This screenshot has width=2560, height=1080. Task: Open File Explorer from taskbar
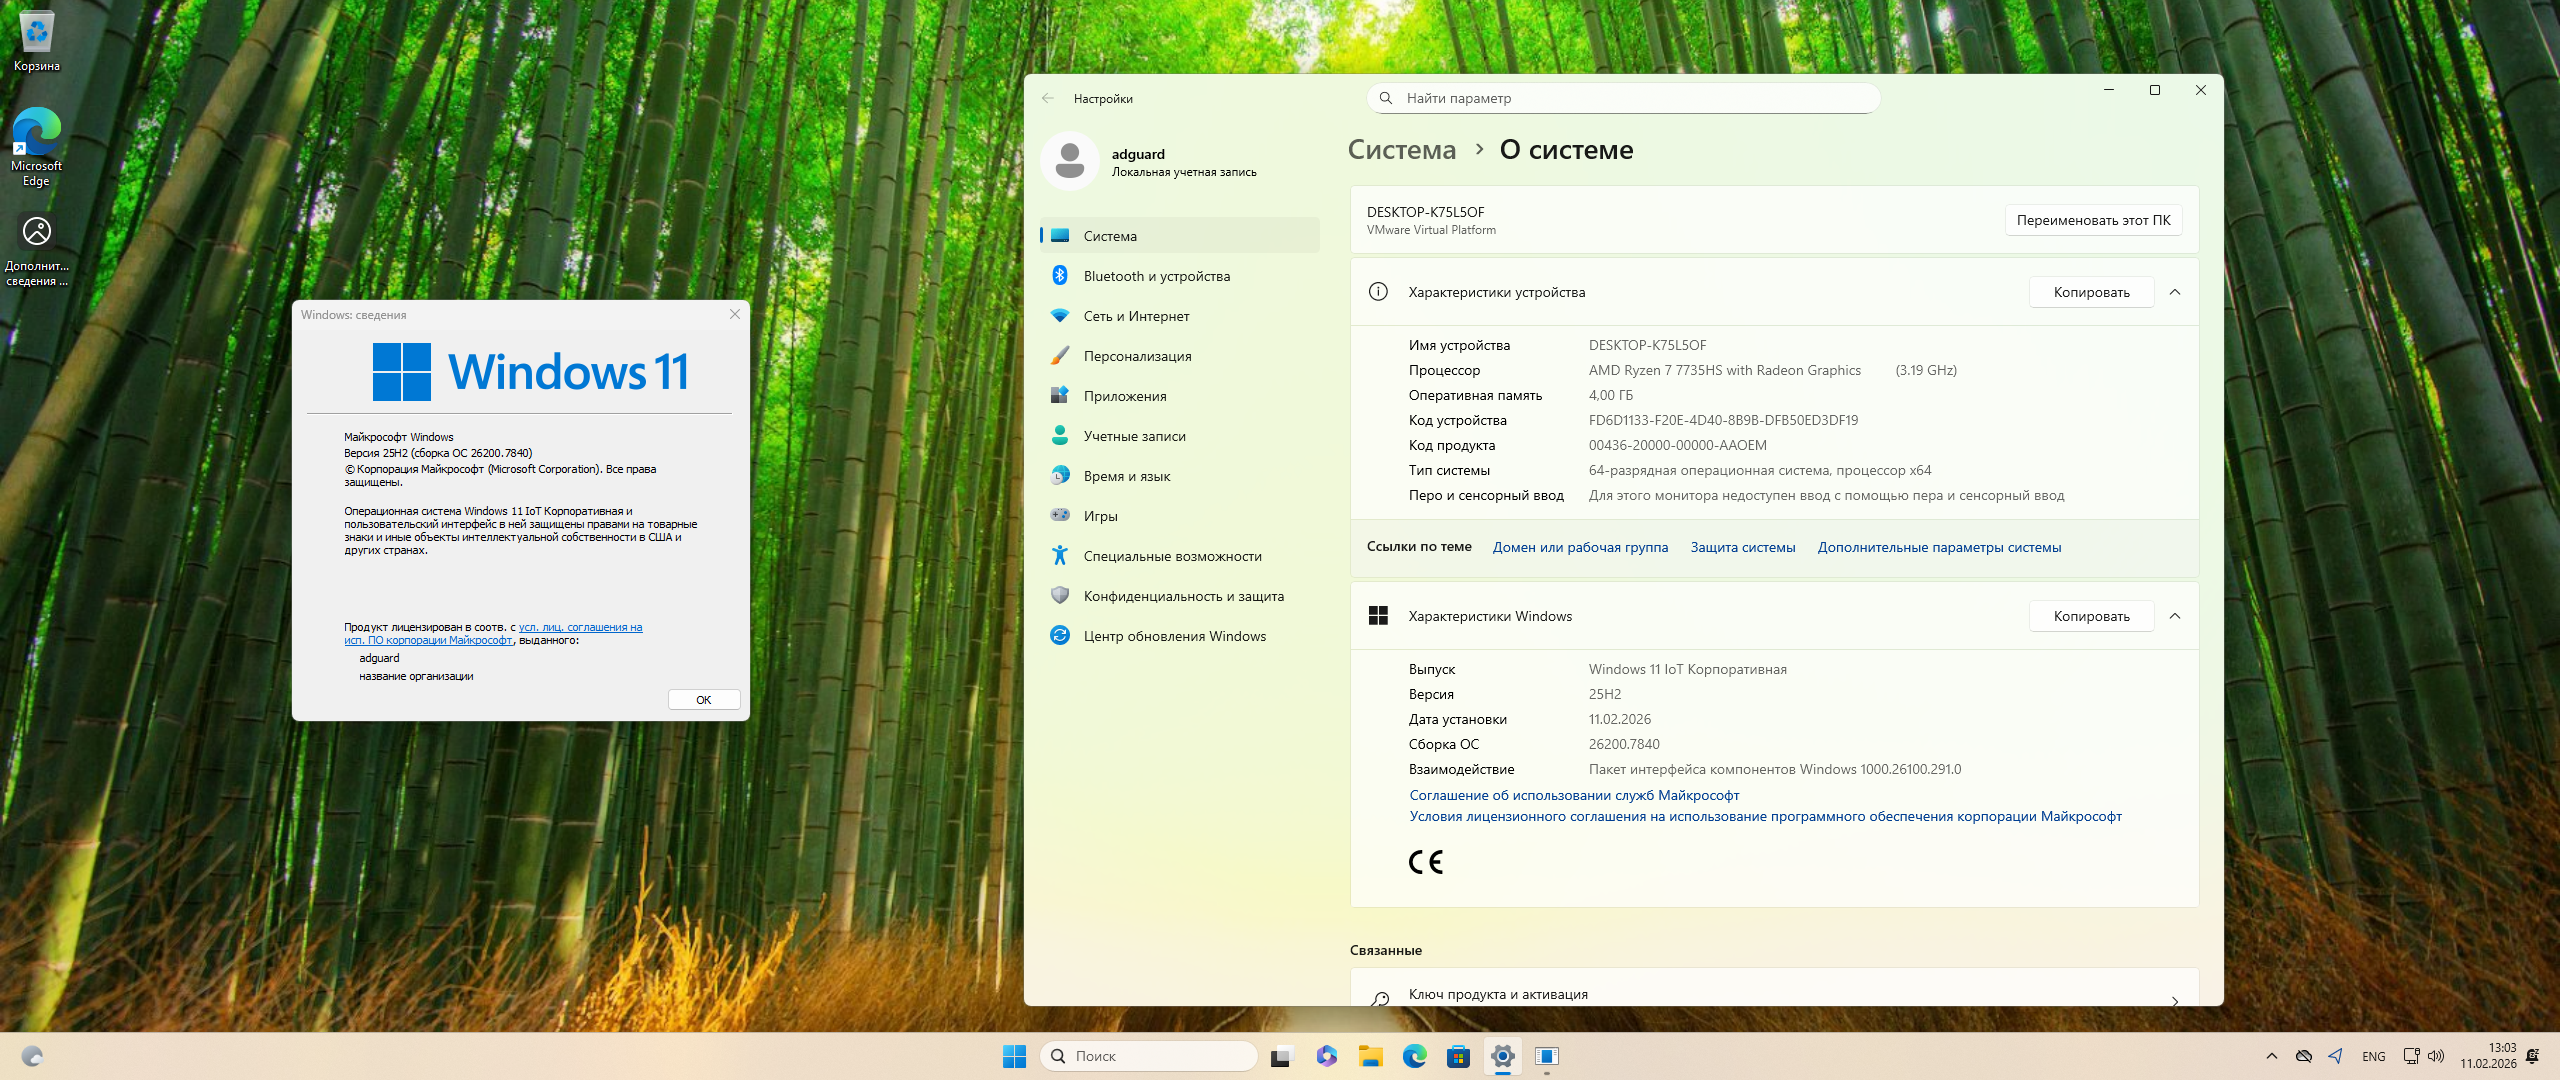[1370, 1056]
